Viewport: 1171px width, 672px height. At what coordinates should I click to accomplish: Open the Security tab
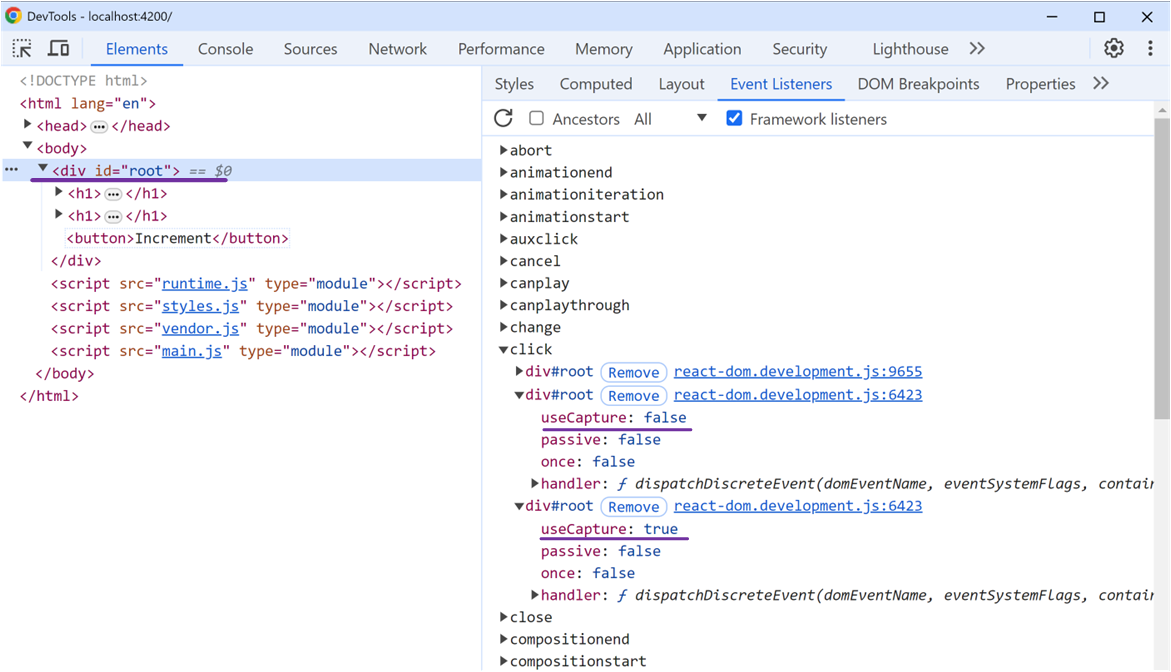click(x=799, y=49)
